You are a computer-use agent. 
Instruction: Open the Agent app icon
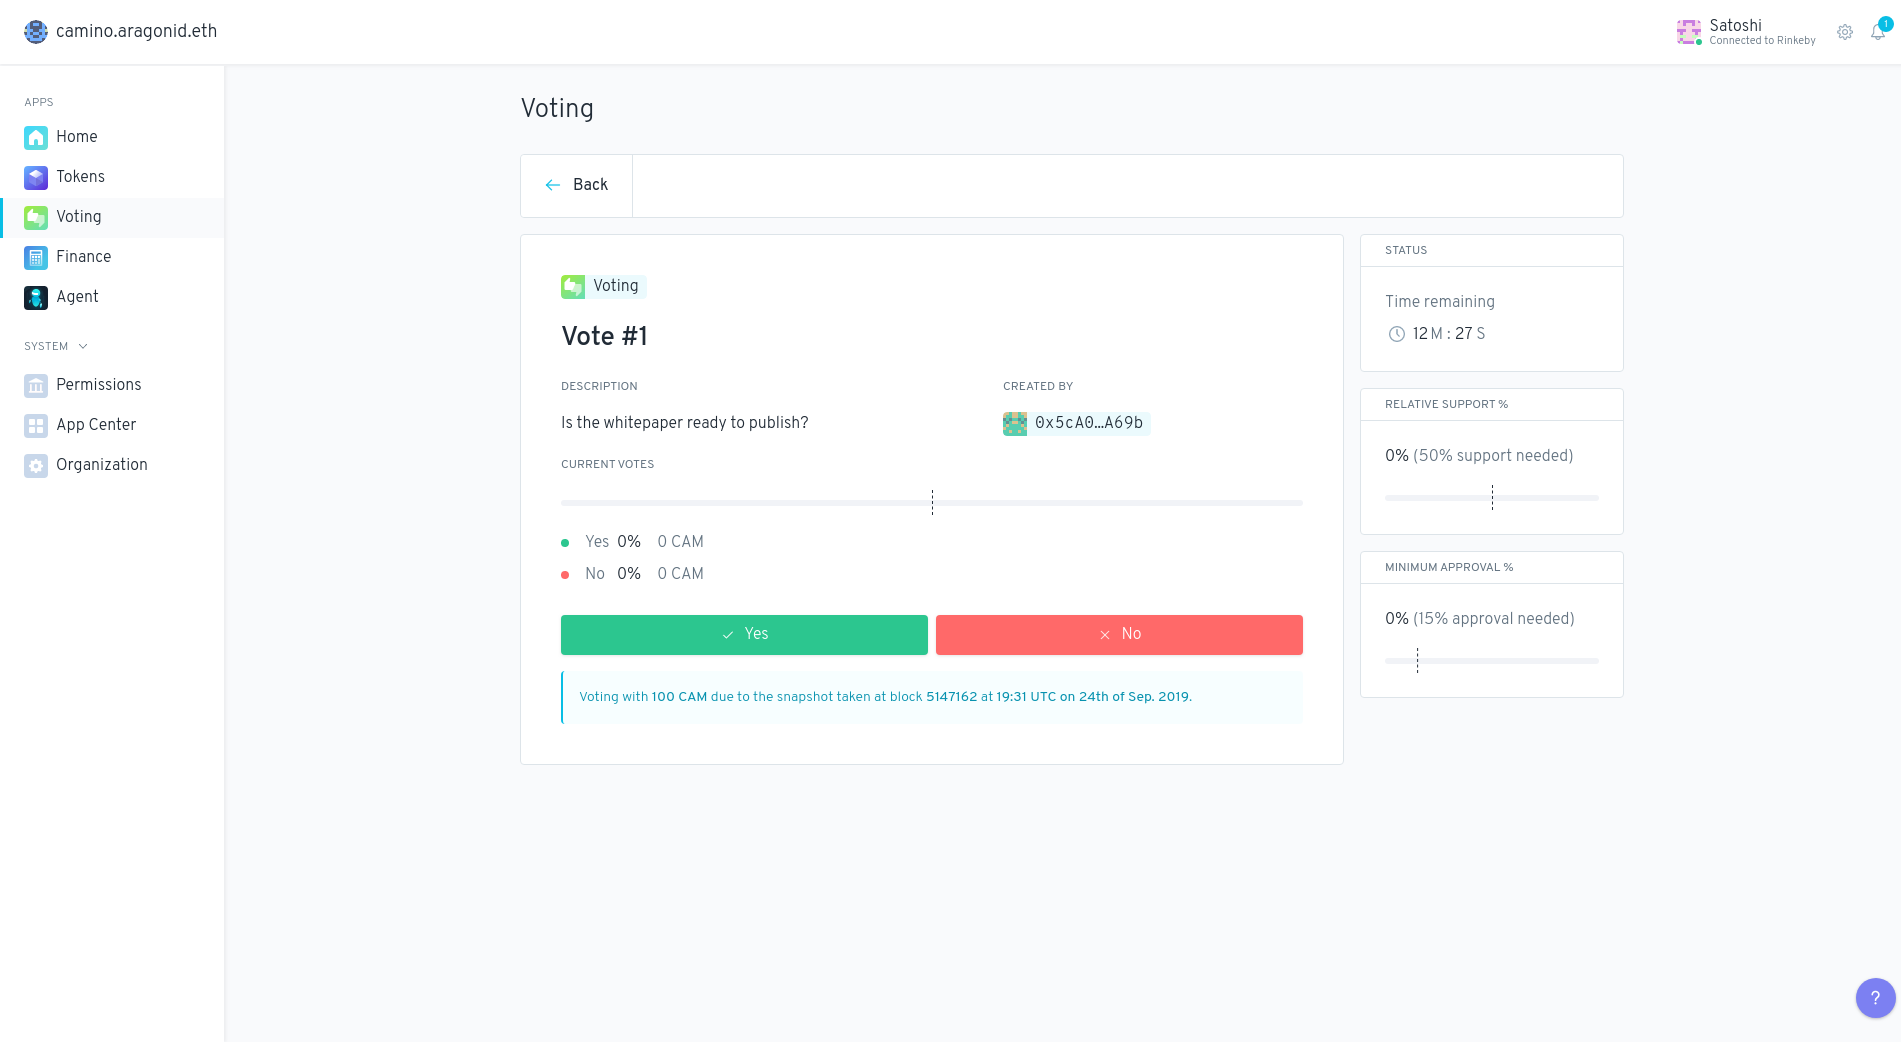[x=36, y=297]
